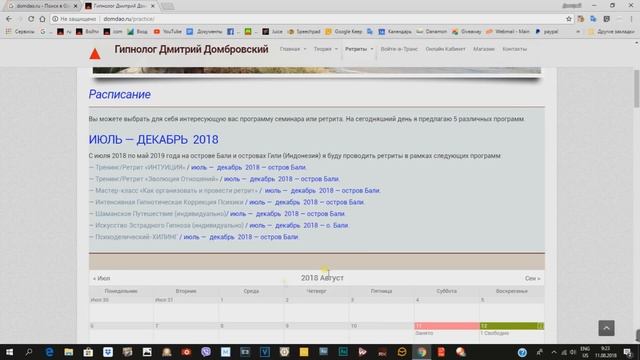Go to the previous month Июл
Viewport: 640px width, 360px height.
click(x=101, y=278)
